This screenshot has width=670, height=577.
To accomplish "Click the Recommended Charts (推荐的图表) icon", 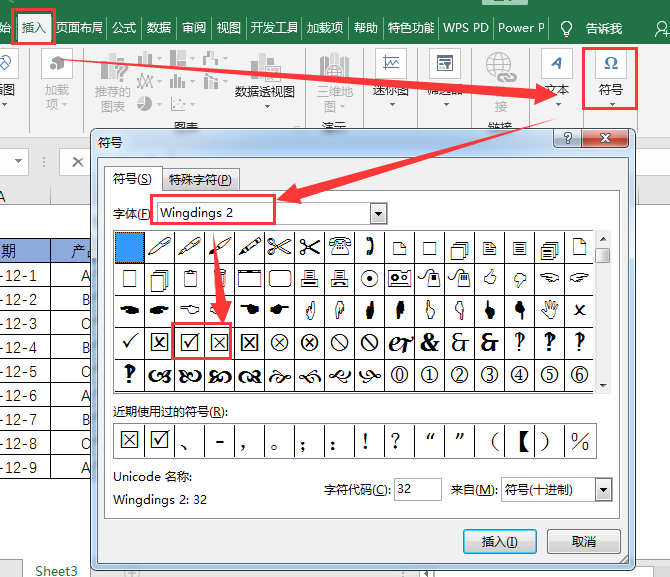I will 113,68.
